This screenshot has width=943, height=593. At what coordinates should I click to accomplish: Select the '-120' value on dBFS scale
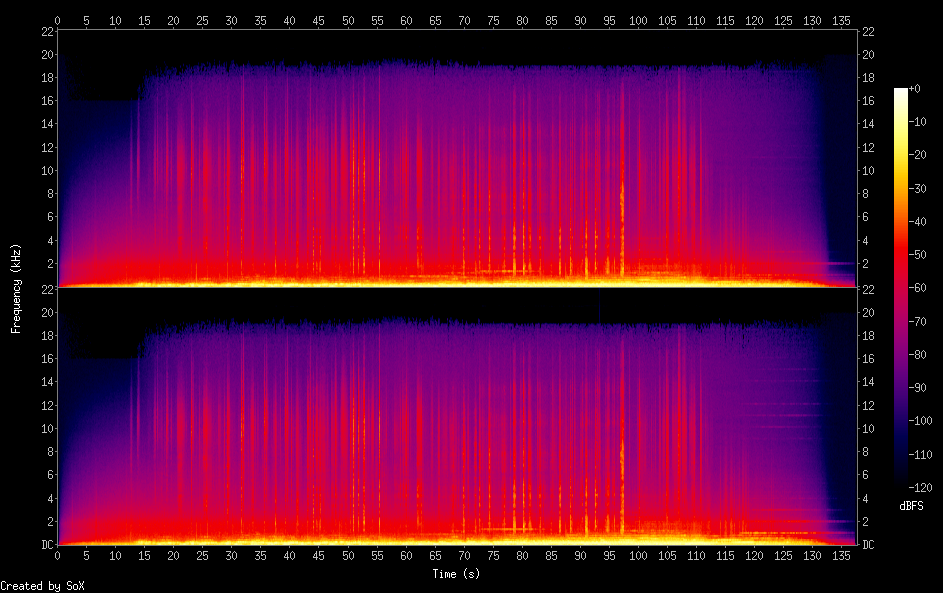(921, 487)
